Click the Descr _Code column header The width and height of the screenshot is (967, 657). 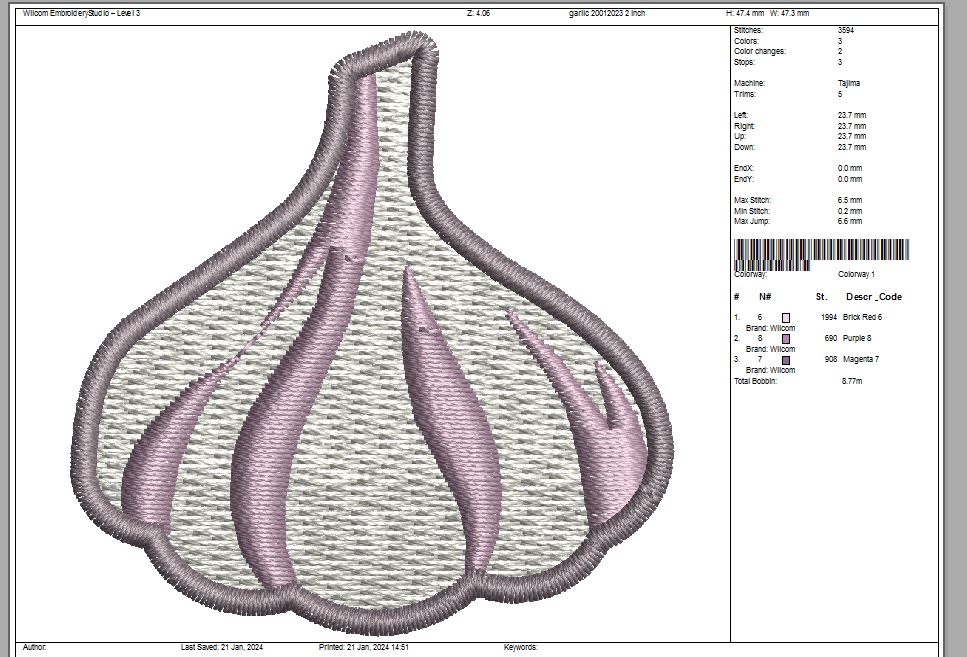click(x=873, y=297)
